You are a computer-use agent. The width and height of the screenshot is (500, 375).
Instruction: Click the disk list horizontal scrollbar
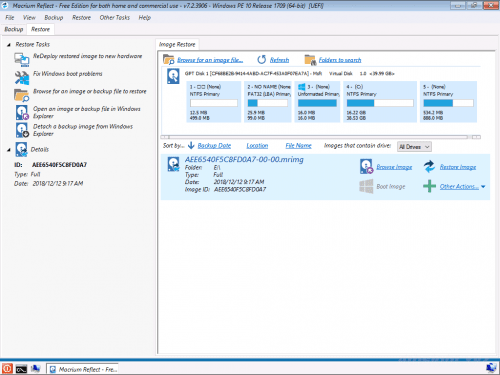(x=320, y=137)
